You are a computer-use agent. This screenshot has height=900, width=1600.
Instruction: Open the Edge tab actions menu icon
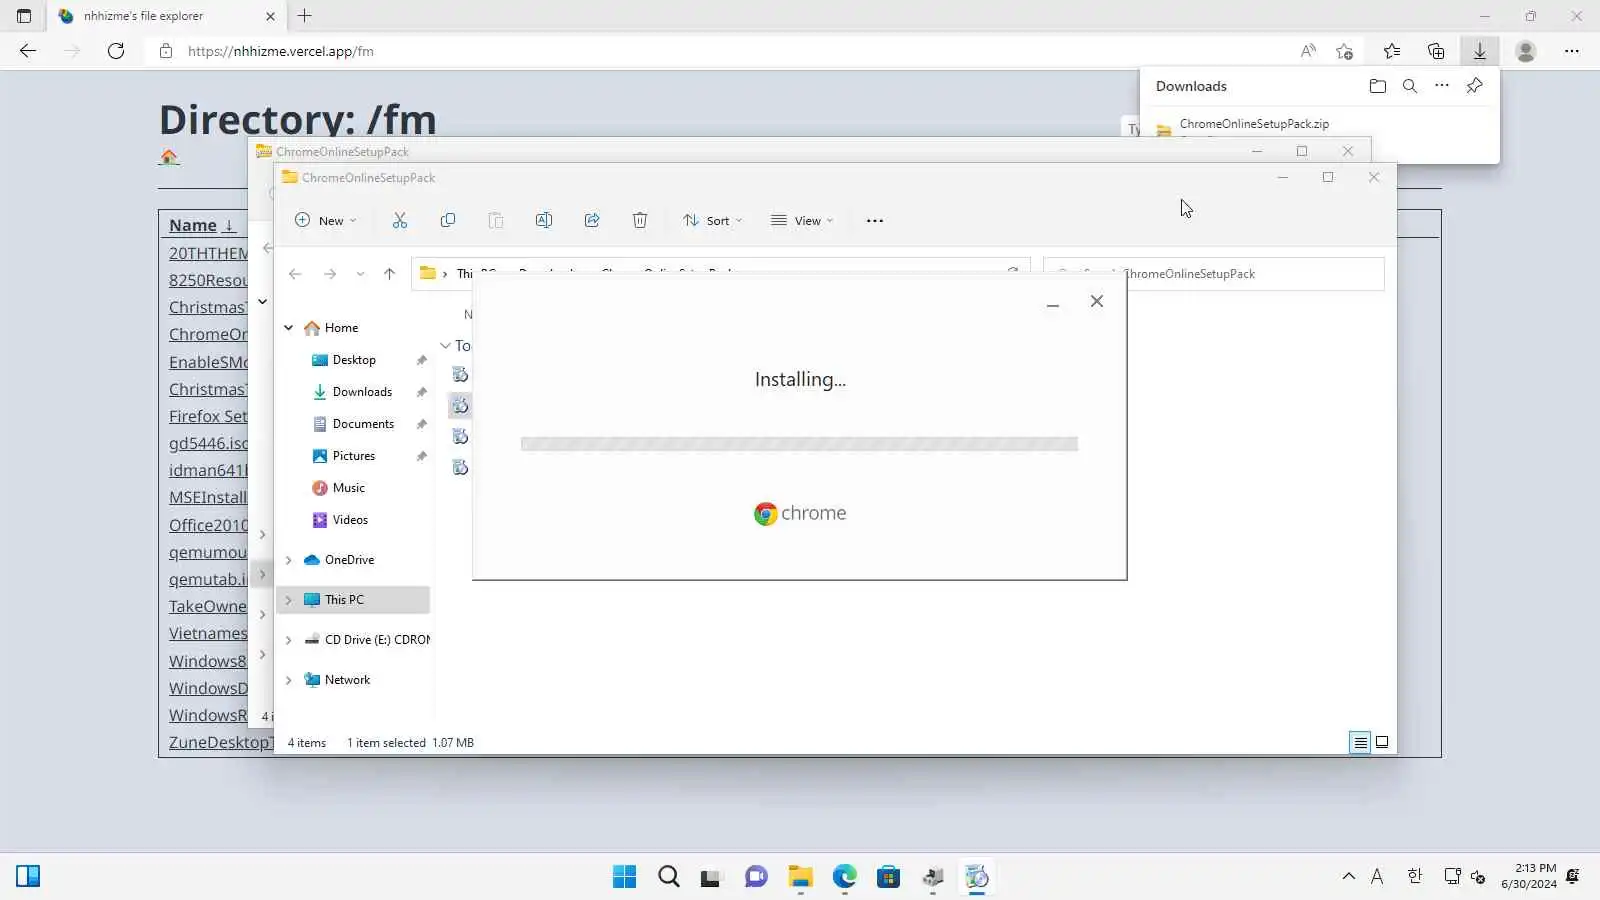tap(24, 16)
